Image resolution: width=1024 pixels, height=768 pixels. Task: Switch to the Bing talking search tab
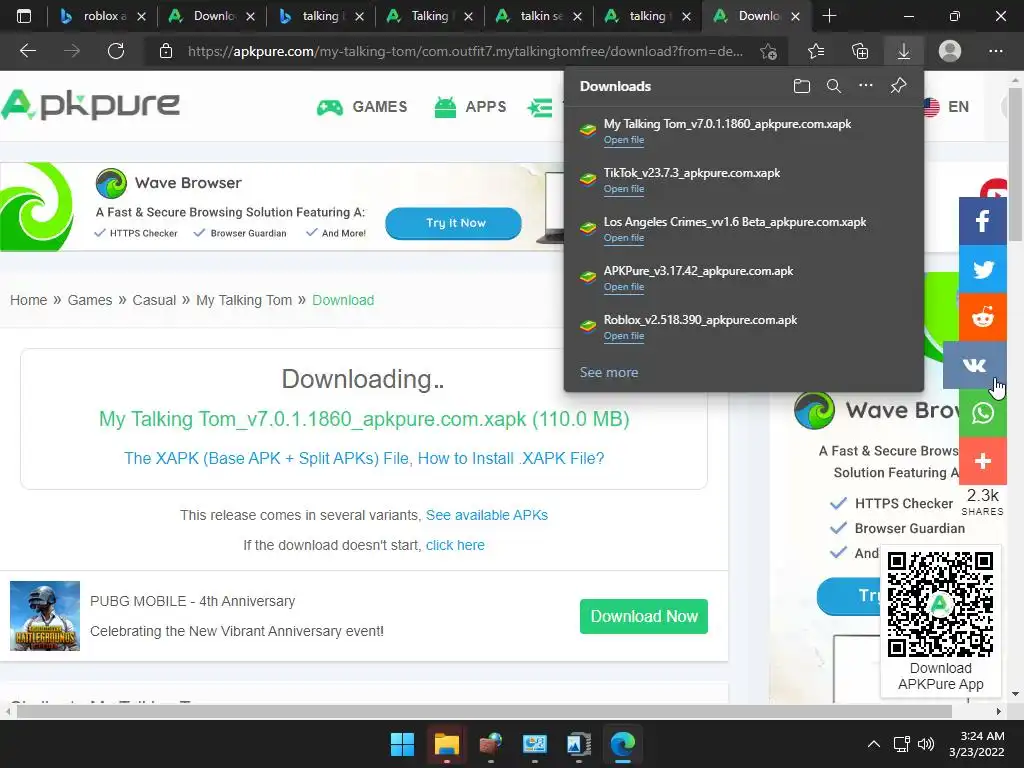click(x=320, y=16)
